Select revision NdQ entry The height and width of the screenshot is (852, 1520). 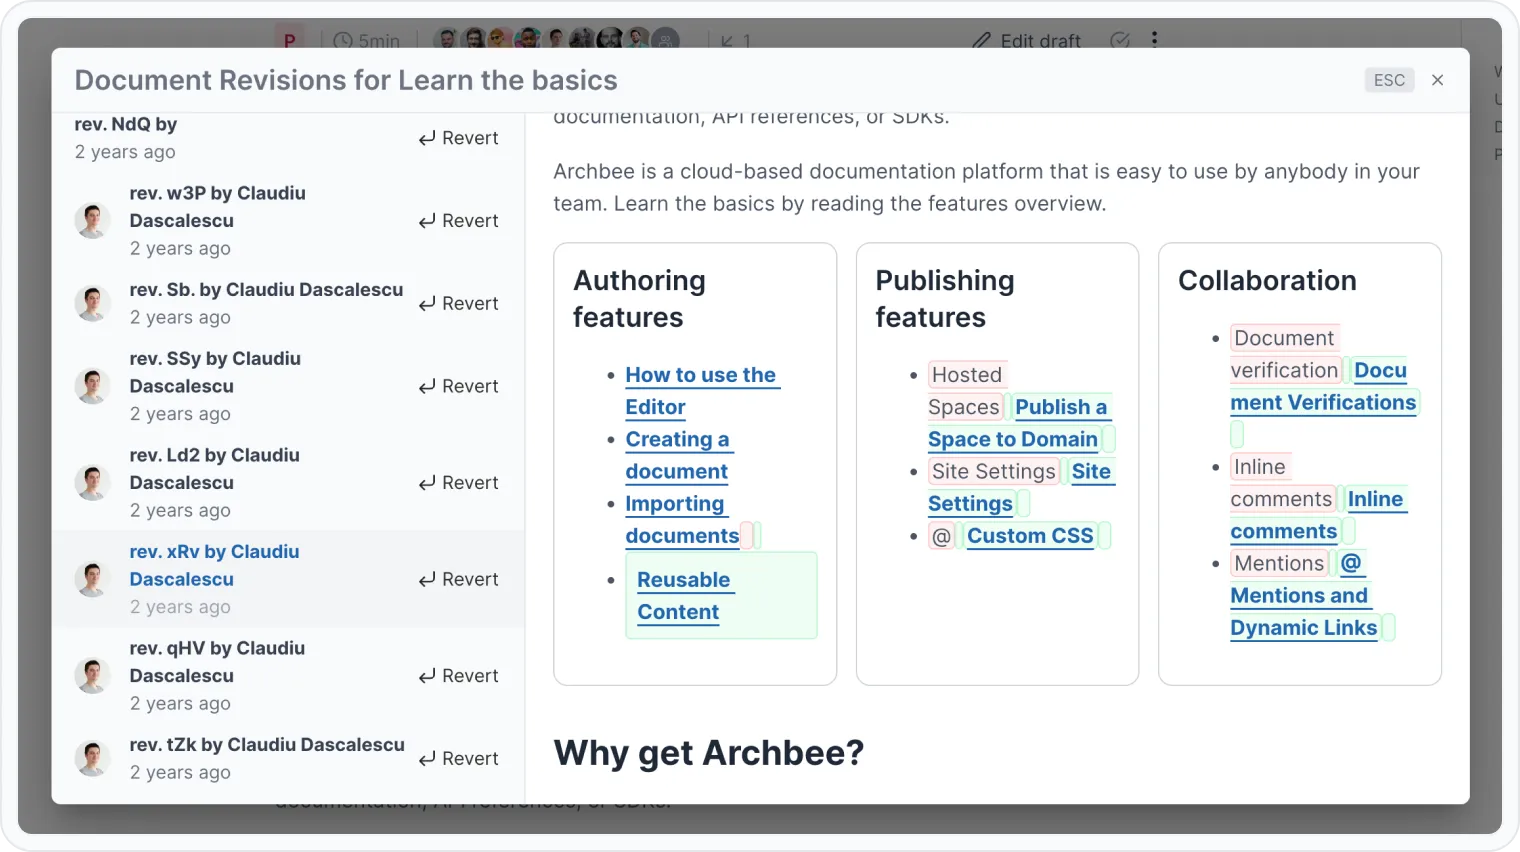[x=288, y=138]
